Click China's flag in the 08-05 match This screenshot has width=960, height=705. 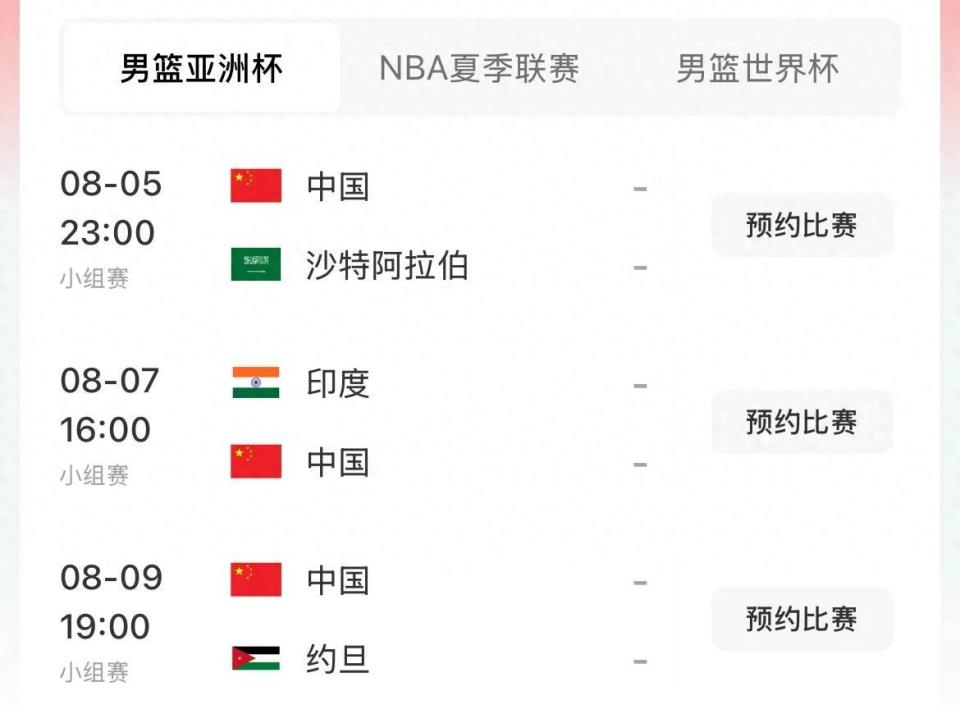tap(256, 186)
